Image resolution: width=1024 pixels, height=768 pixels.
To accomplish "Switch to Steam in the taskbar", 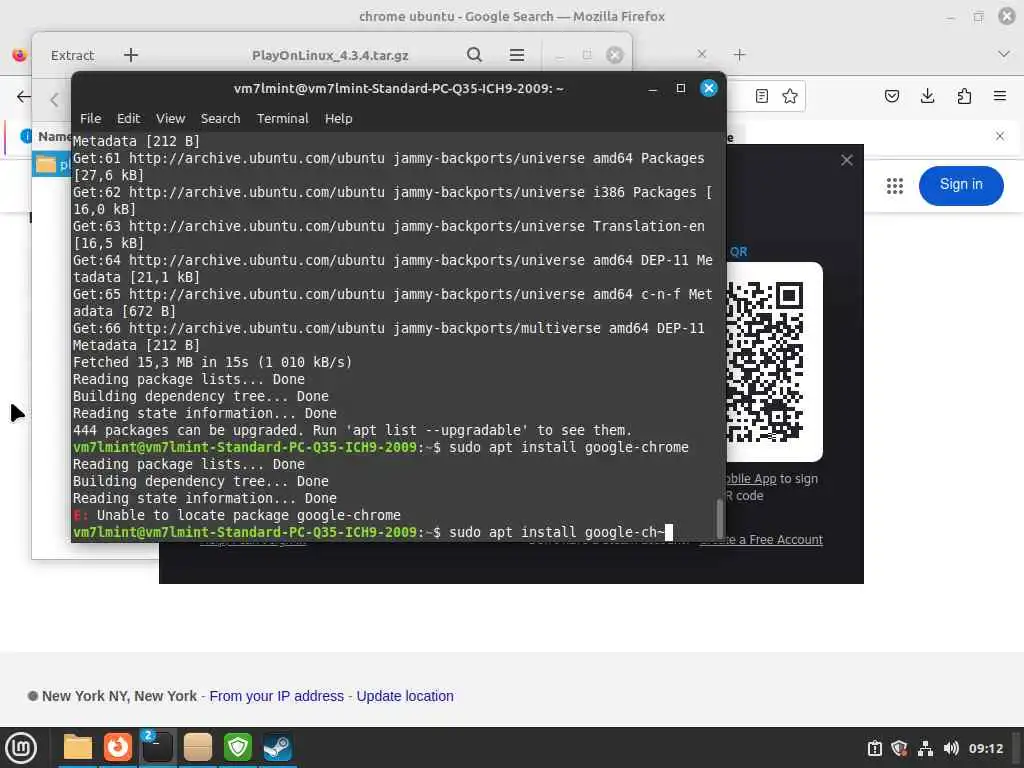I will (x=278, y=747).
